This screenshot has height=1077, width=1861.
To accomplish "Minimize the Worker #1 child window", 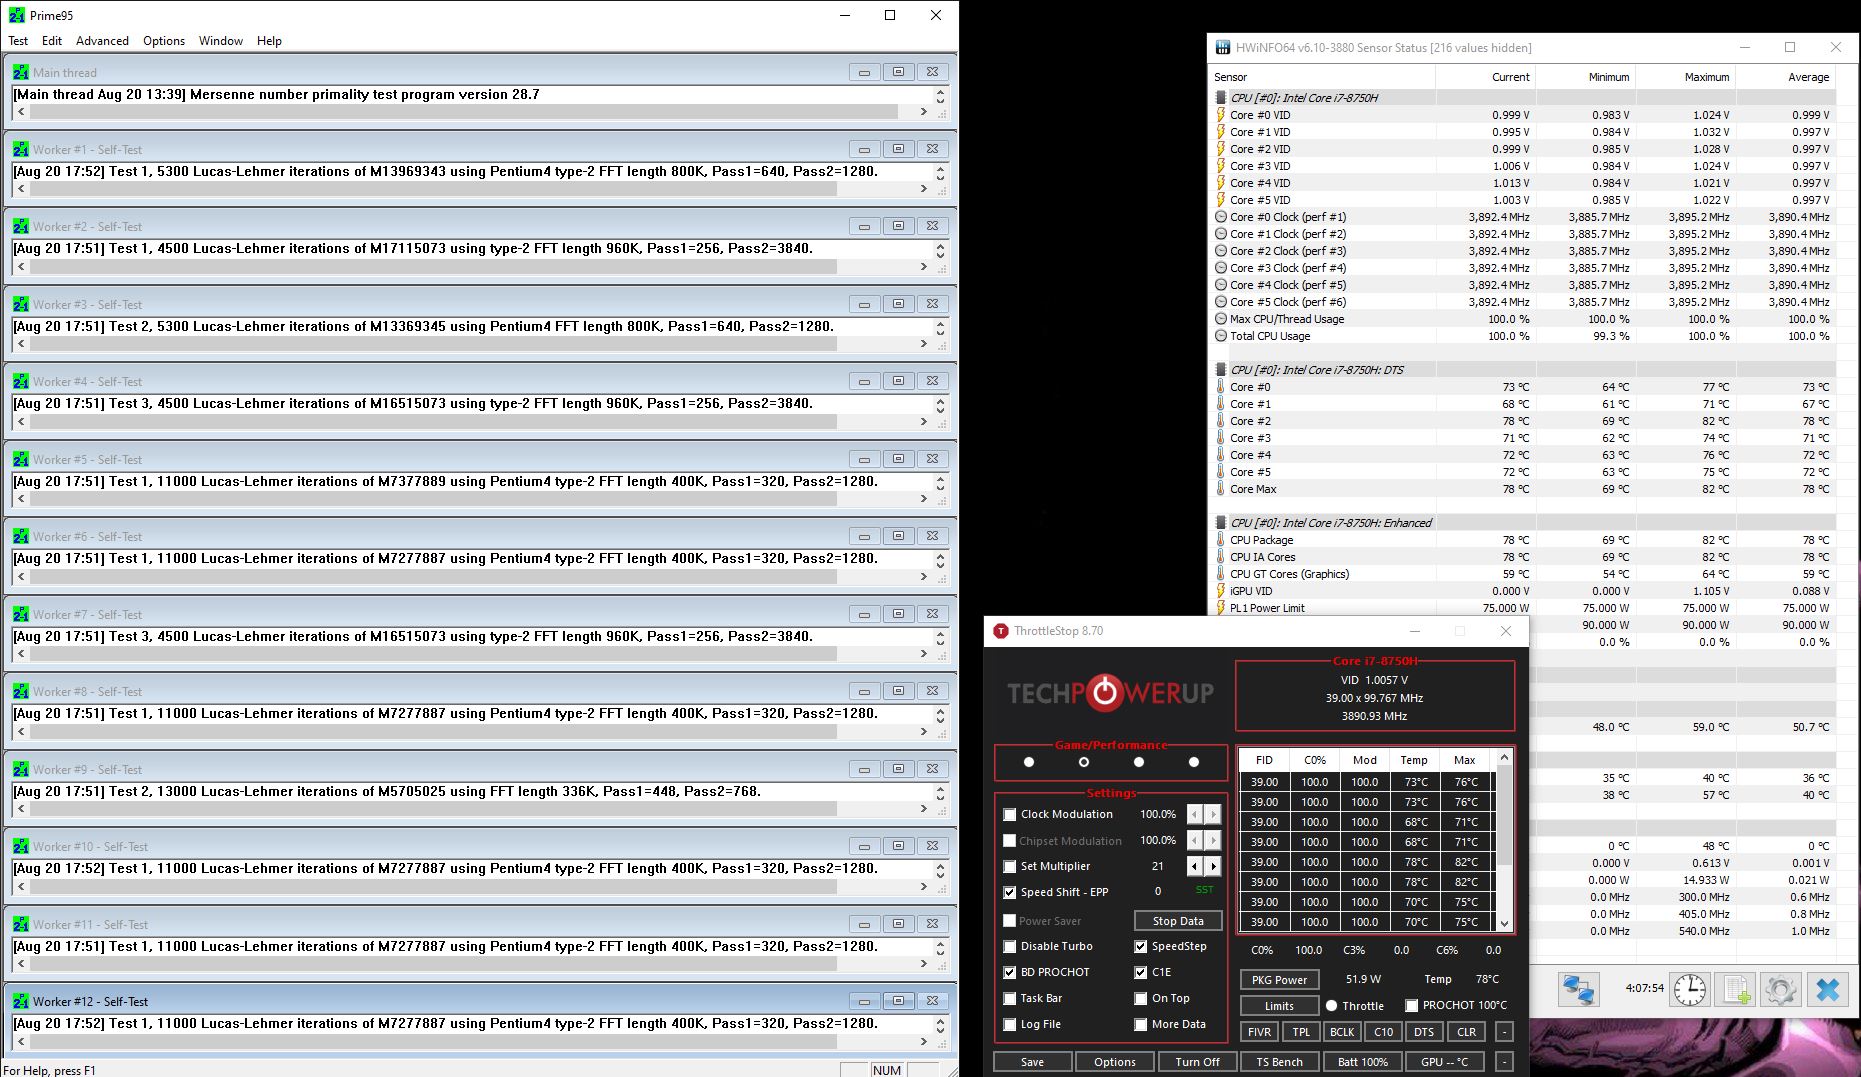I will point(864,149).
